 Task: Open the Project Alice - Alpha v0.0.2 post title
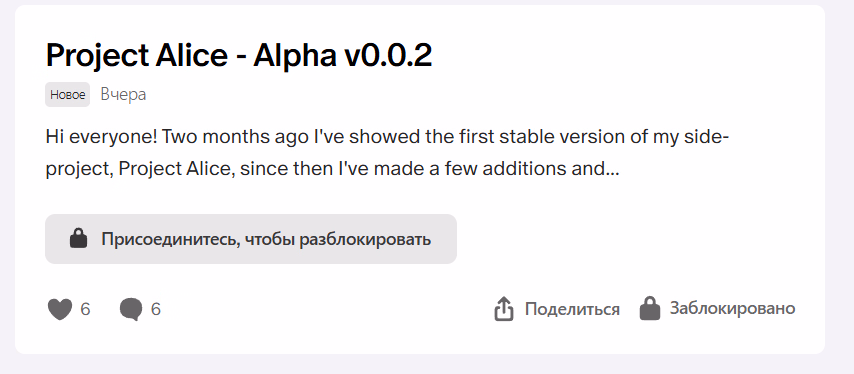coord(239,56)
